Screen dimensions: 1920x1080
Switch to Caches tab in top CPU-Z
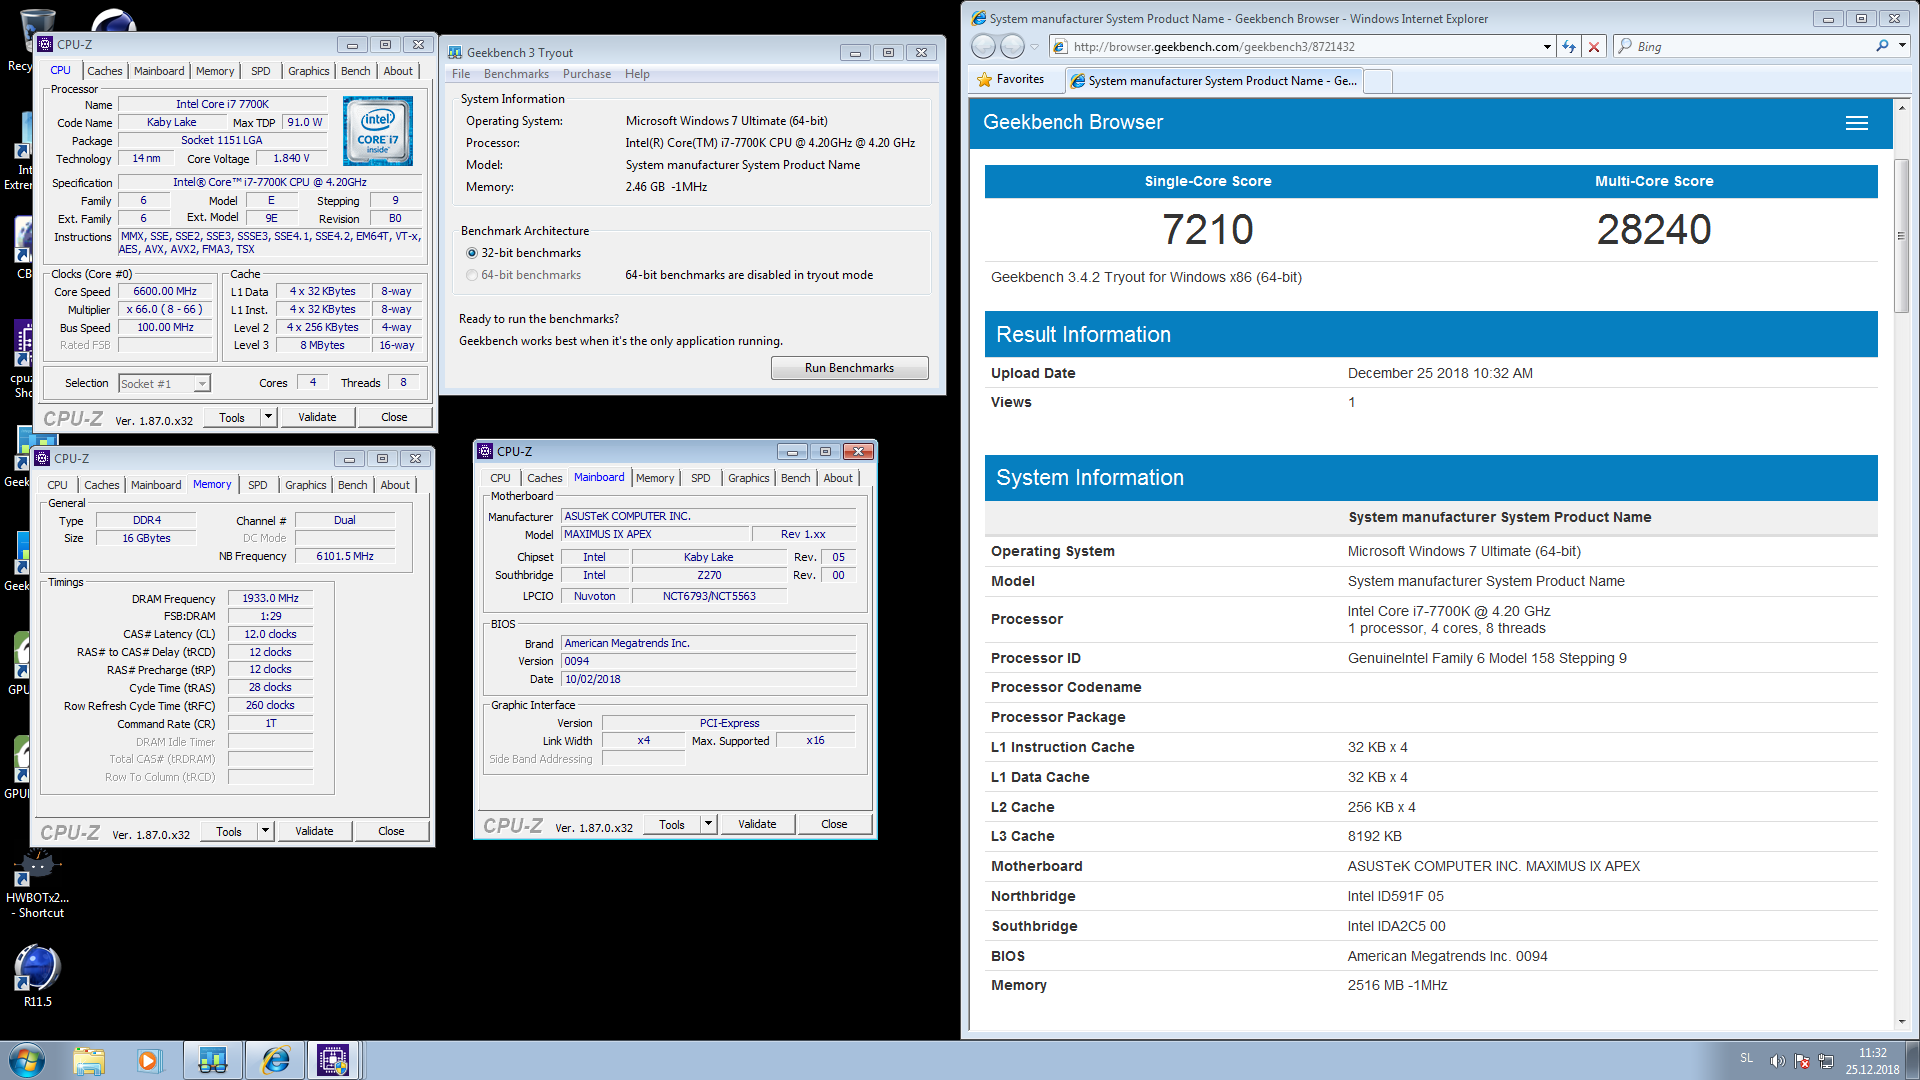[x=104, y=71]
